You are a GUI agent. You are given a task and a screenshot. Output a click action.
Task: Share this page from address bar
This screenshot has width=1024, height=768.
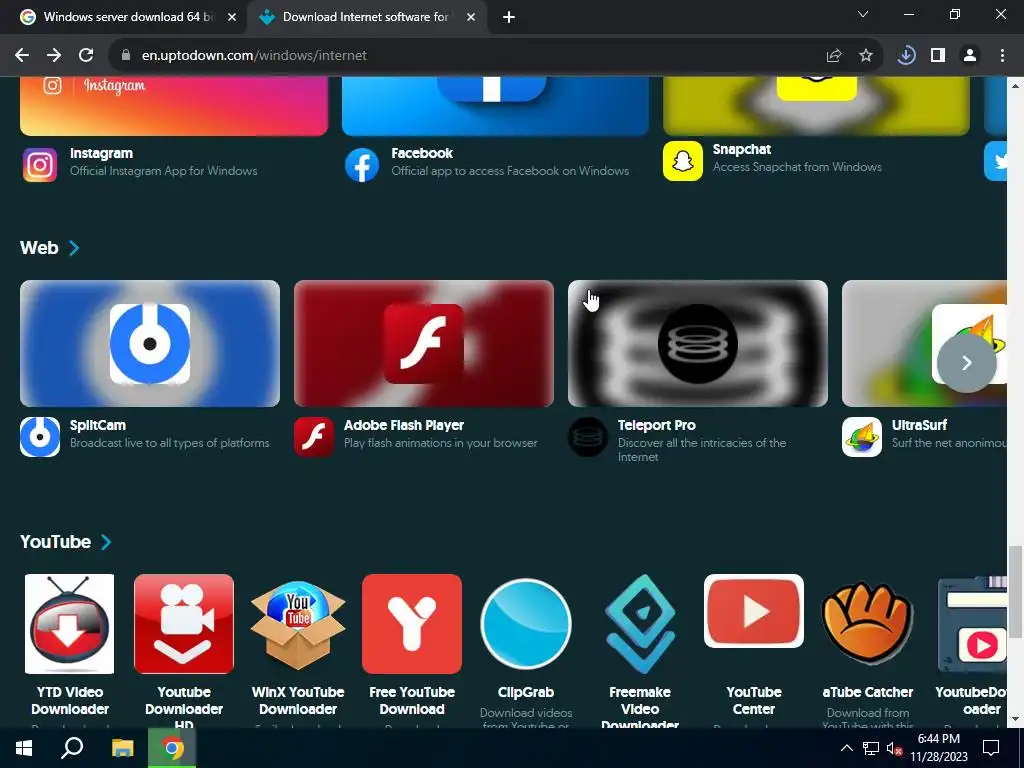(x=834, y=56)
